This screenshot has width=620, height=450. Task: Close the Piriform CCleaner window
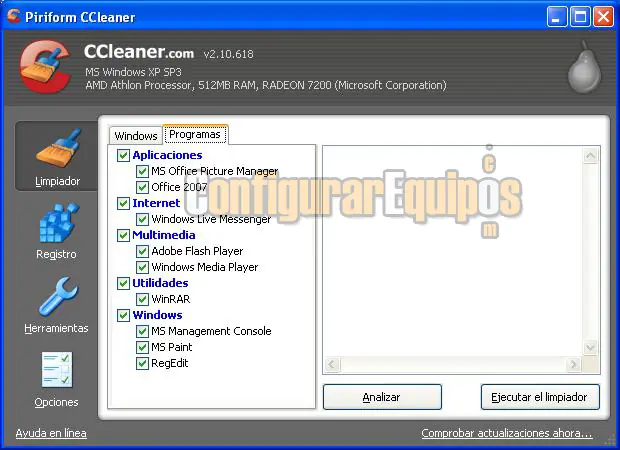tap(603, 17)
